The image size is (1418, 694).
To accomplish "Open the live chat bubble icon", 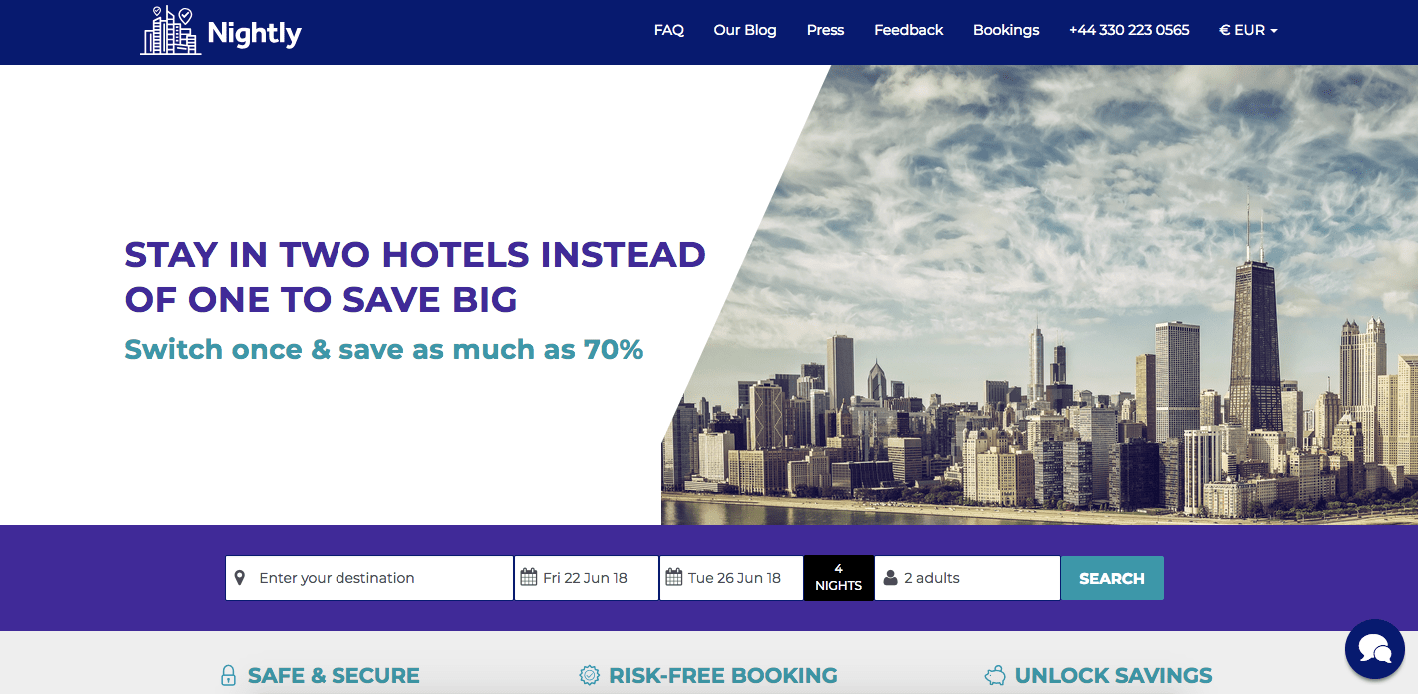I will 1375,649.
